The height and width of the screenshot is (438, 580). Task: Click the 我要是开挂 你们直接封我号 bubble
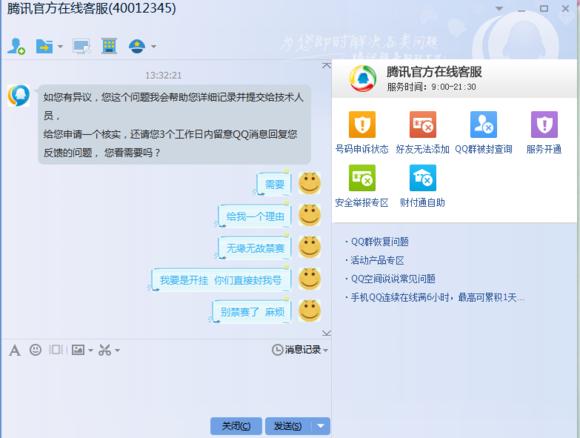click(221, 280)
